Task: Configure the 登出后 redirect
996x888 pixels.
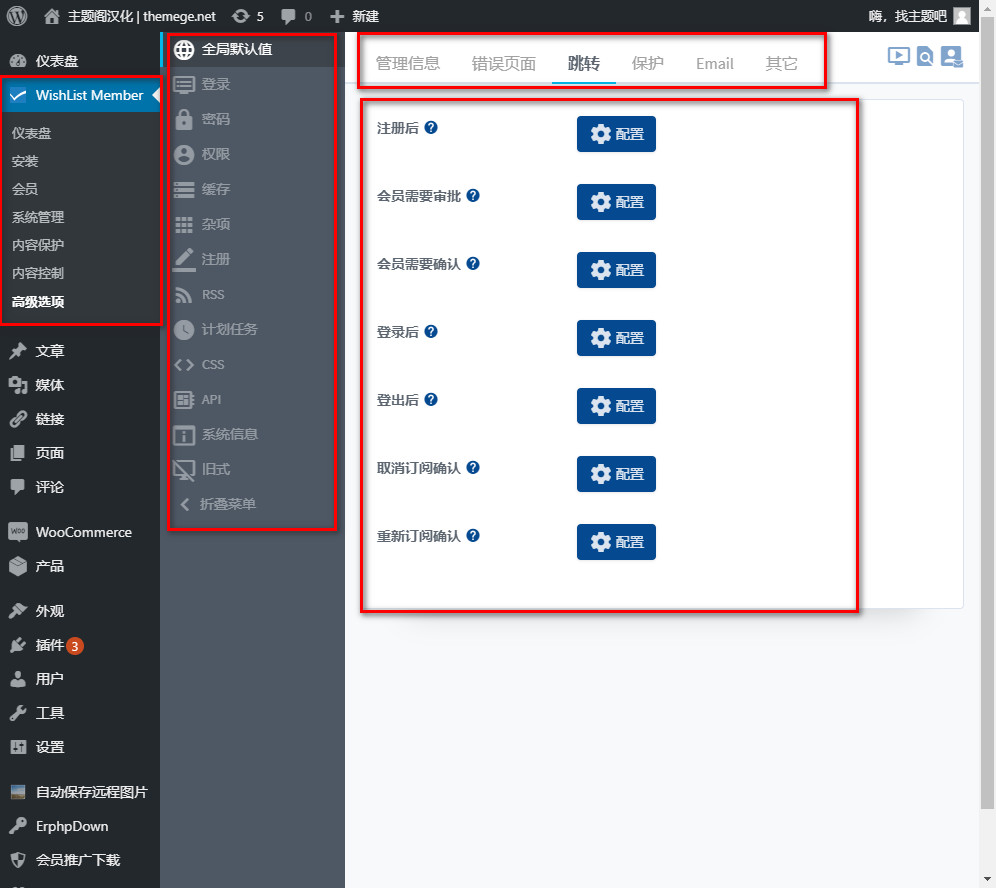Action: coord(616,406)
